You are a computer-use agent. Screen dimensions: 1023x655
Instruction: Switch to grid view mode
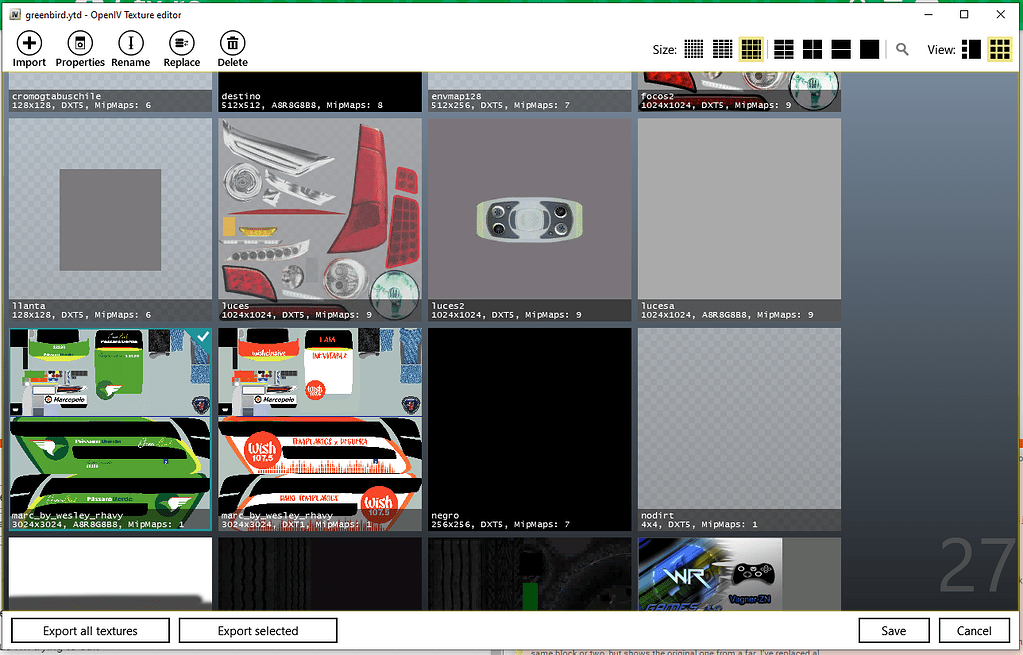tap(999, 47)
